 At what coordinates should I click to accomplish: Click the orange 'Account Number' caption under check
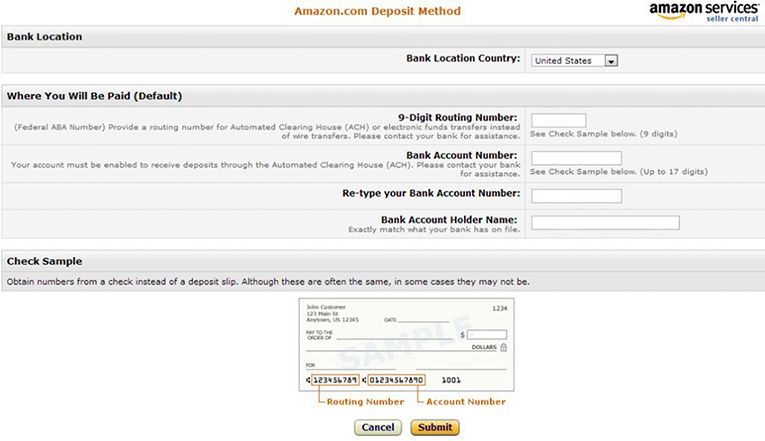coord(466,402)
